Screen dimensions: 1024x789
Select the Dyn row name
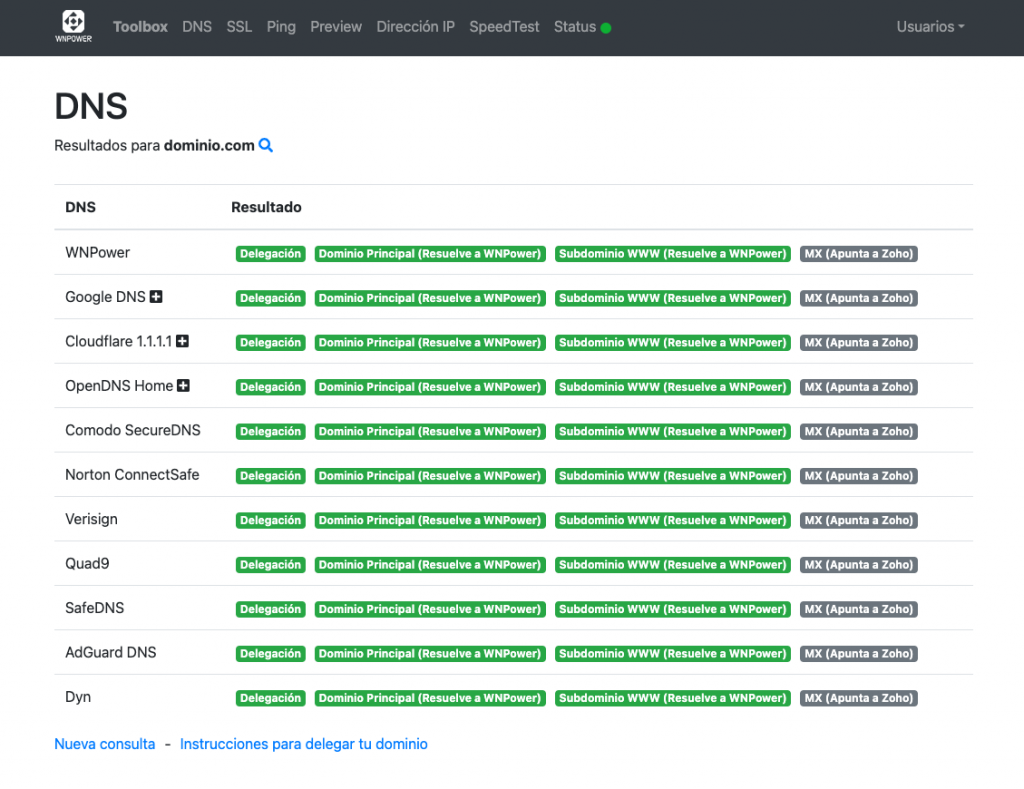pyautogui.click(x=78, y=697)
